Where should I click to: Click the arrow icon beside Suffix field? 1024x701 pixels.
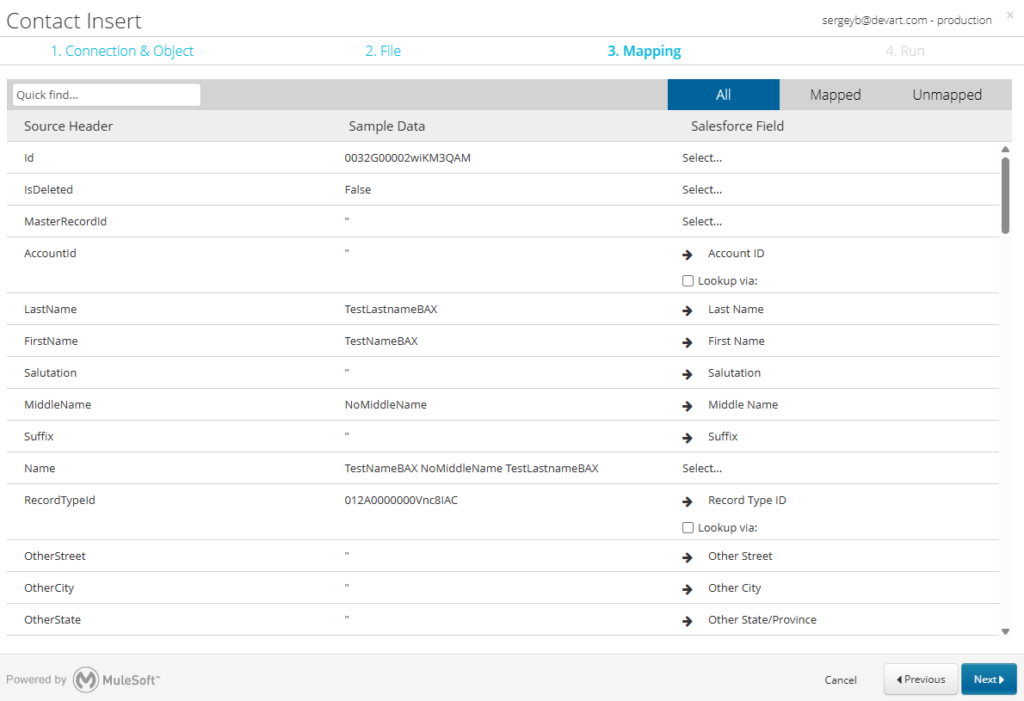(687, 438)
